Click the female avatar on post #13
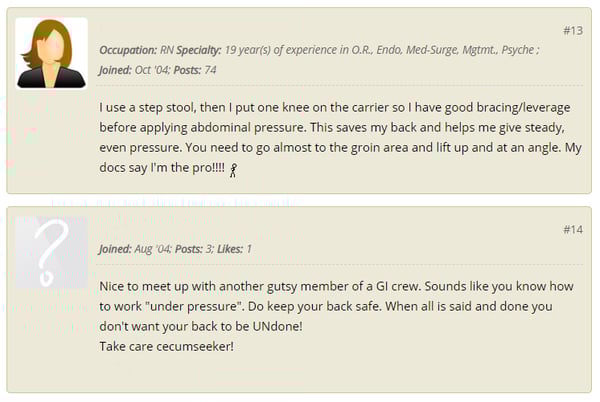Screen dimensions: 600x402 [x=51, y=53]
